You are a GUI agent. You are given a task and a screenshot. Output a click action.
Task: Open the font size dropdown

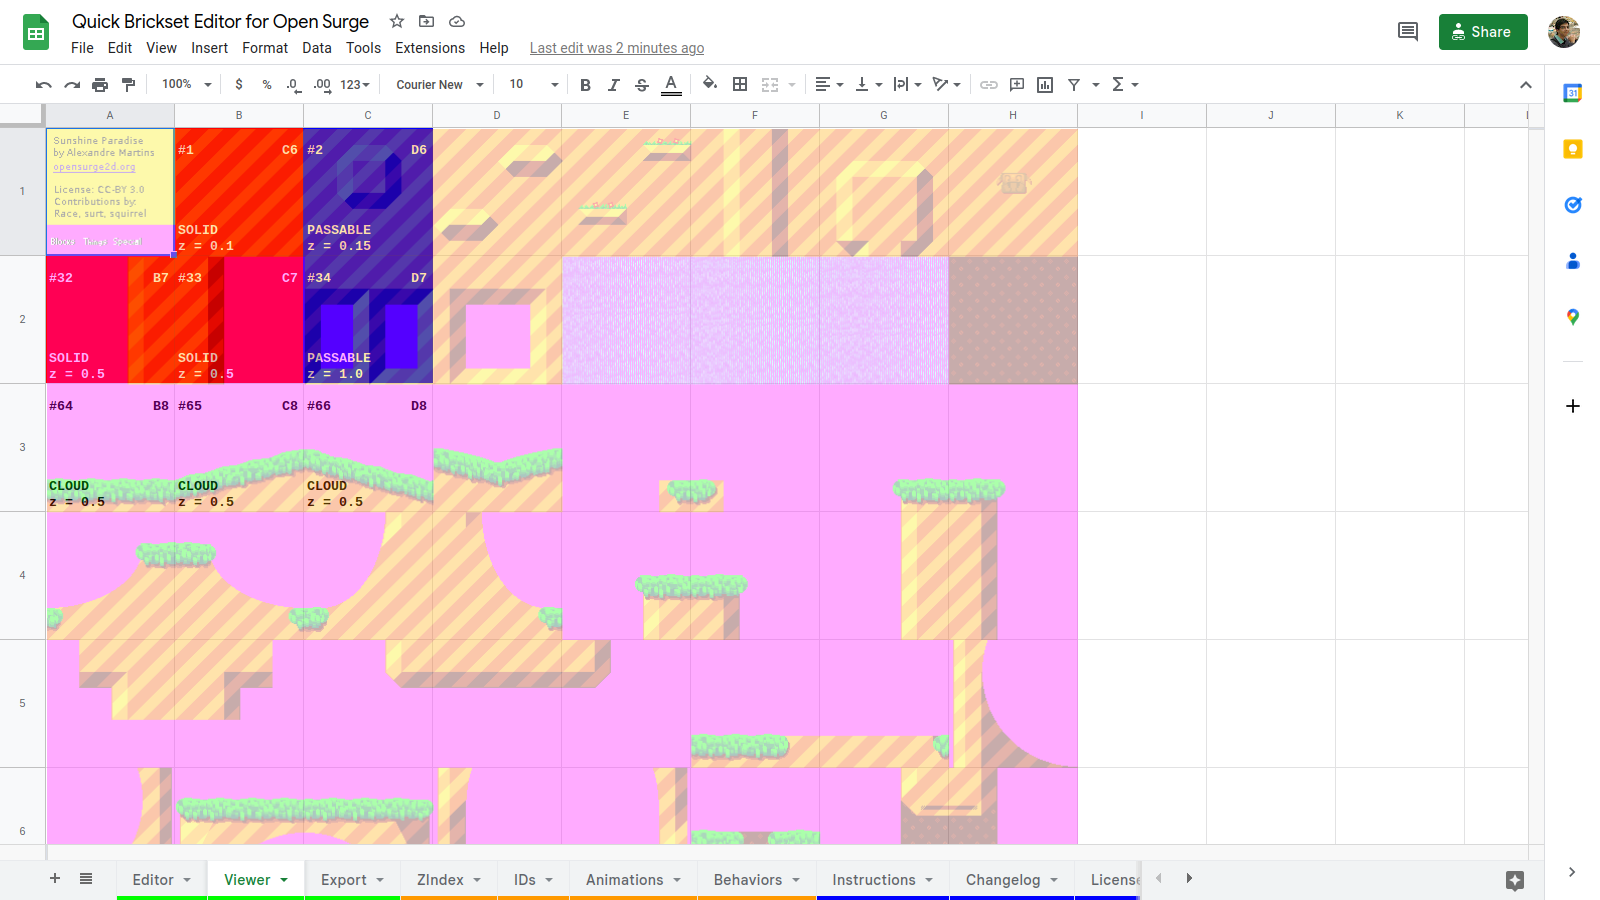point(534,85)
